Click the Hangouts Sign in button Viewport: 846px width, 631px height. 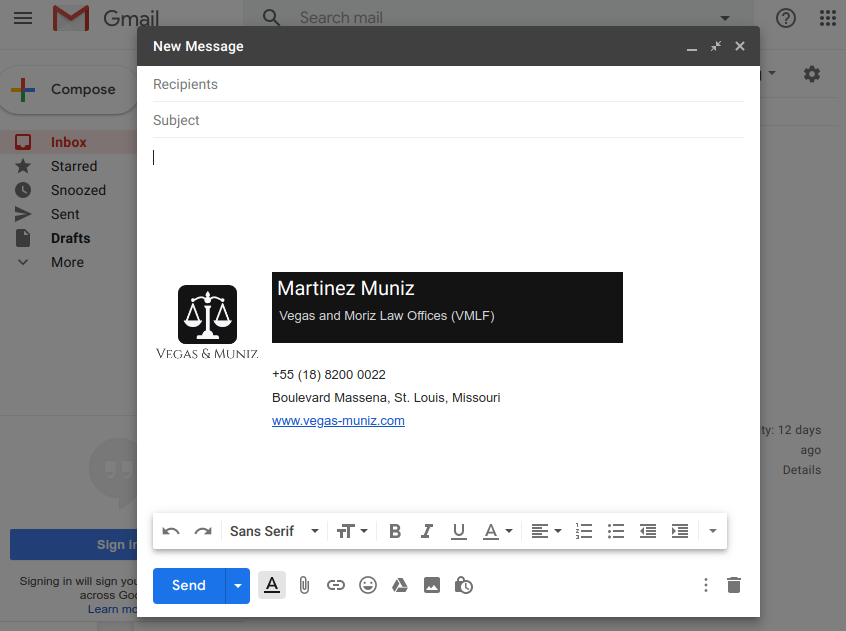[x=73, y=545]
